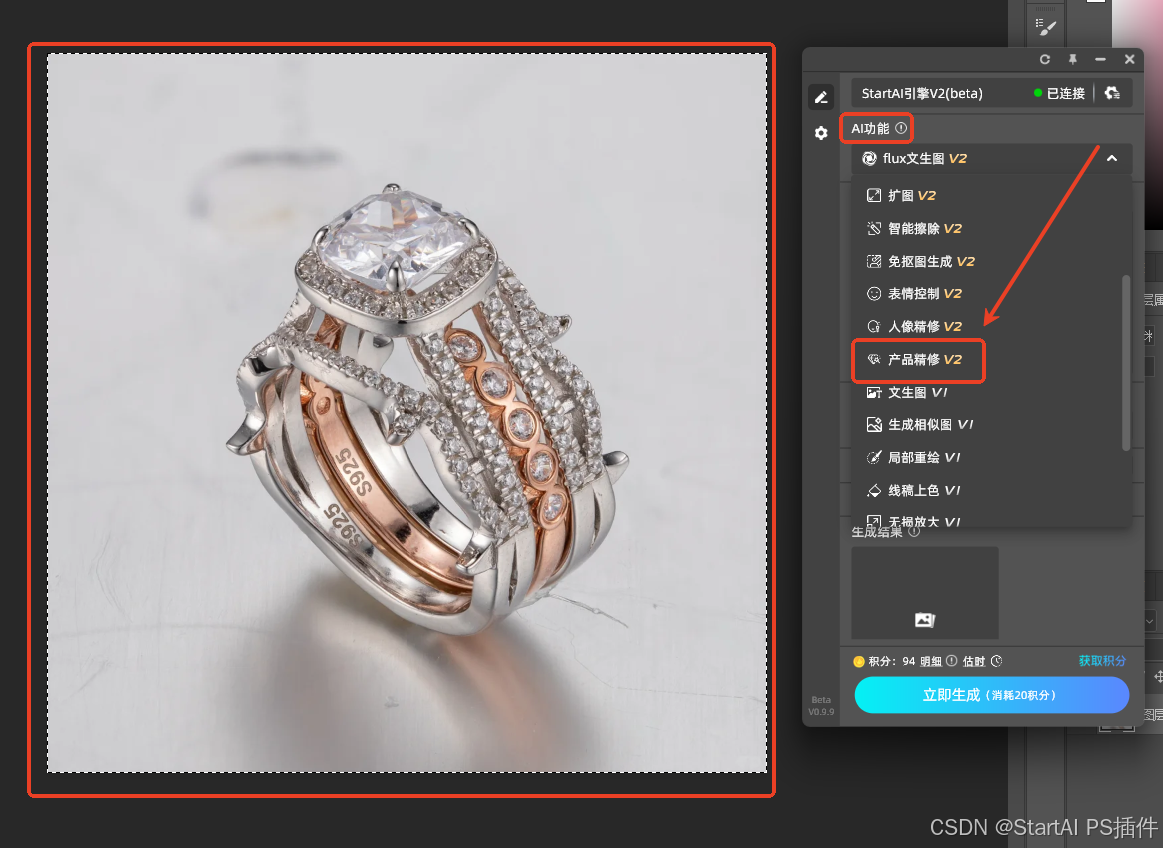Click the info icon next to 明细
The height and width of the screenshot is (848, 1163).
pos(952,661)
